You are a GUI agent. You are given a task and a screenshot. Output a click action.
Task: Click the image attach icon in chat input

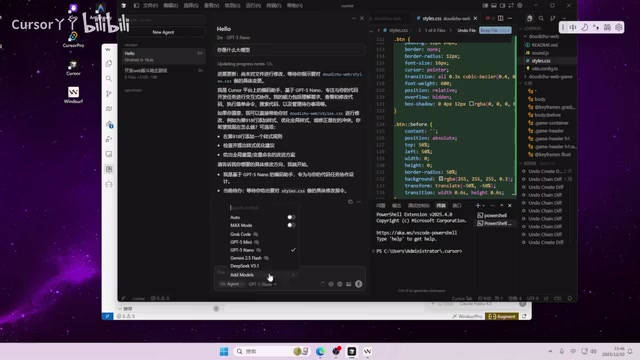point(349,284)
